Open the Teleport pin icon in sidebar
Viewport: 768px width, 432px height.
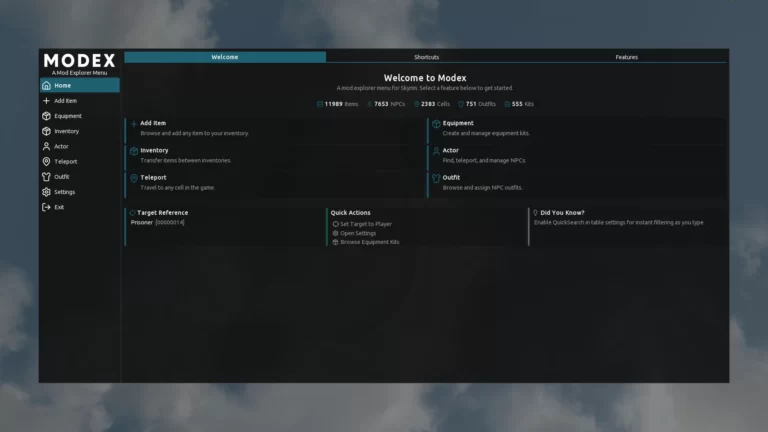[x=46, y=161]
